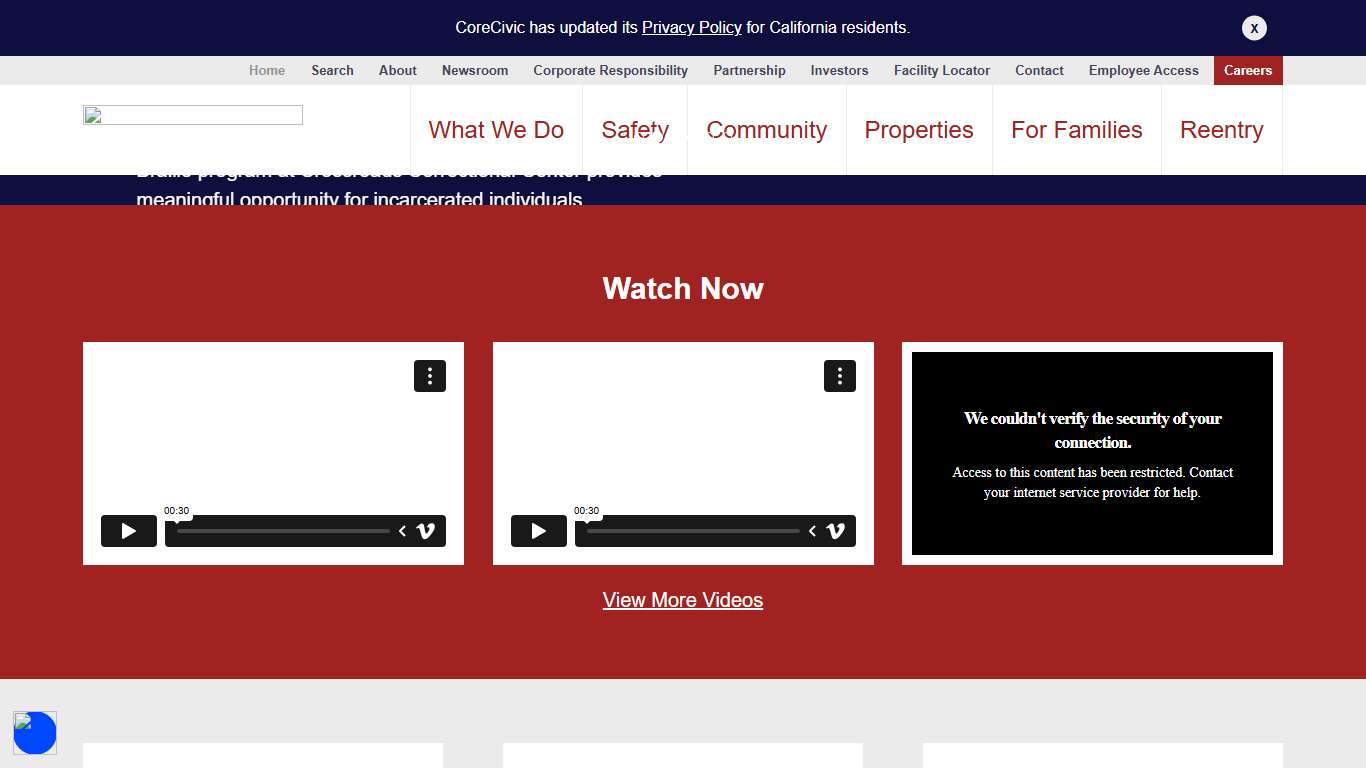Open the What We Do menu

tap(496, 130)
